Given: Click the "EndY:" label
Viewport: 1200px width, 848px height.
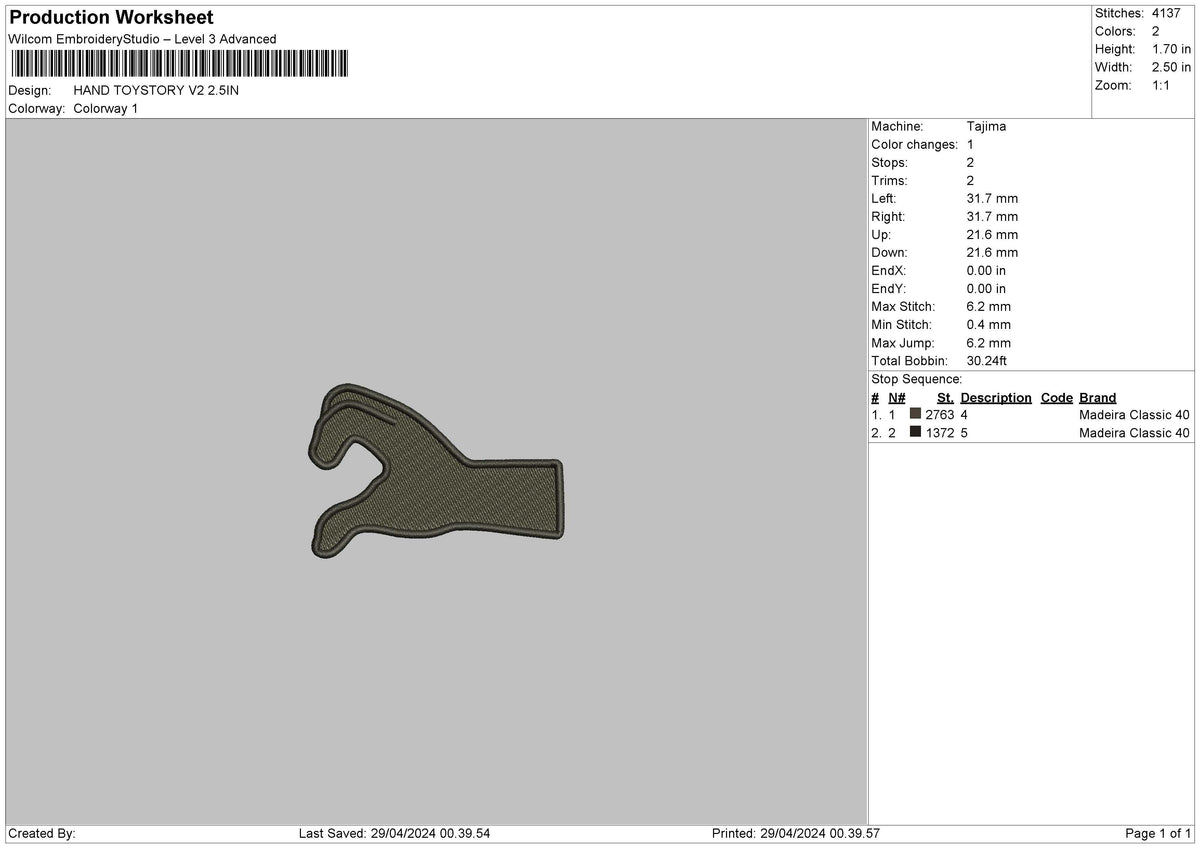Looking at the screenshot, I should pos(889,288).
